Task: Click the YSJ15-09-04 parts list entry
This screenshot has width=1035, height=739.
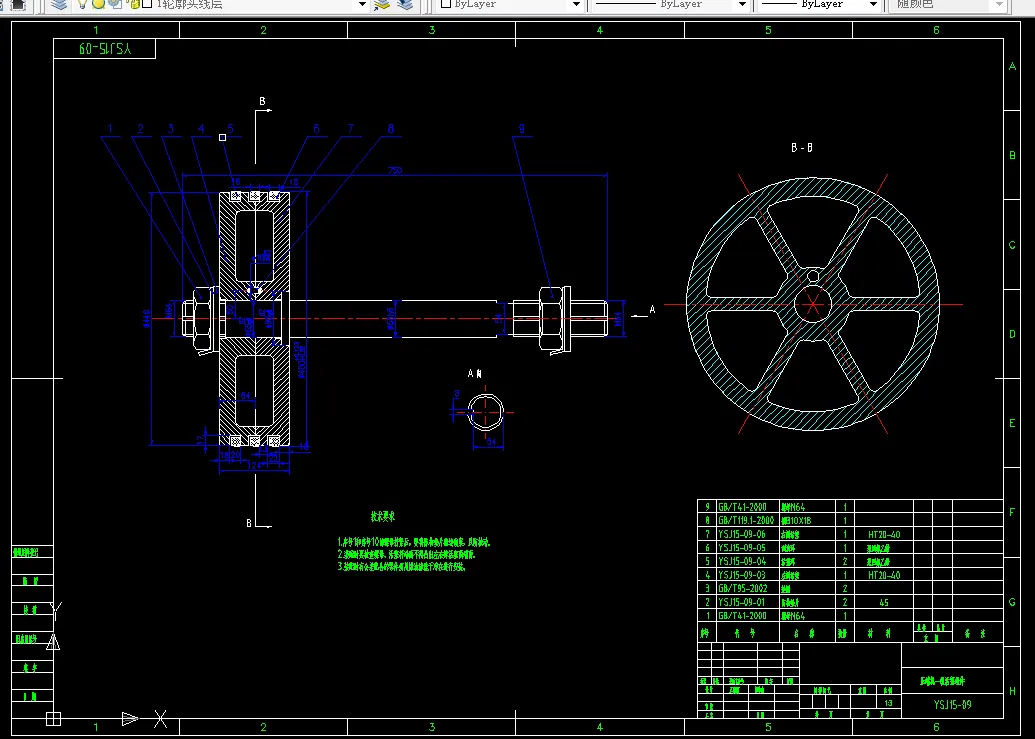Action: click(x=742, y=562)
